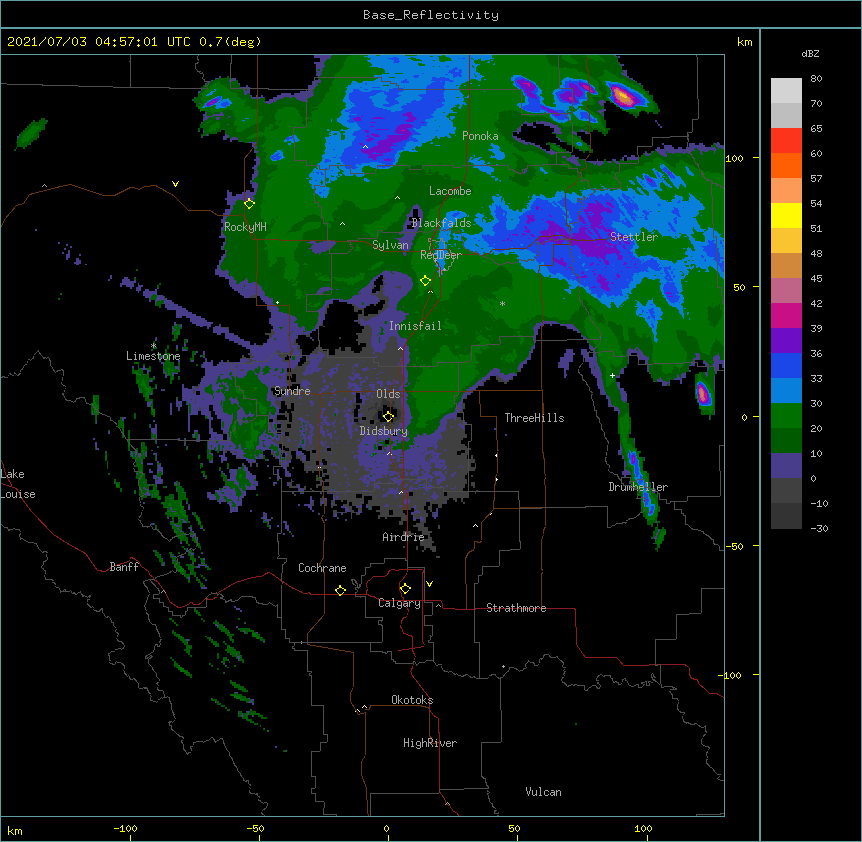The height and width of the screenshot is (842, 862).
Task: Click the RockyMH label
Action: coord(245,227)
